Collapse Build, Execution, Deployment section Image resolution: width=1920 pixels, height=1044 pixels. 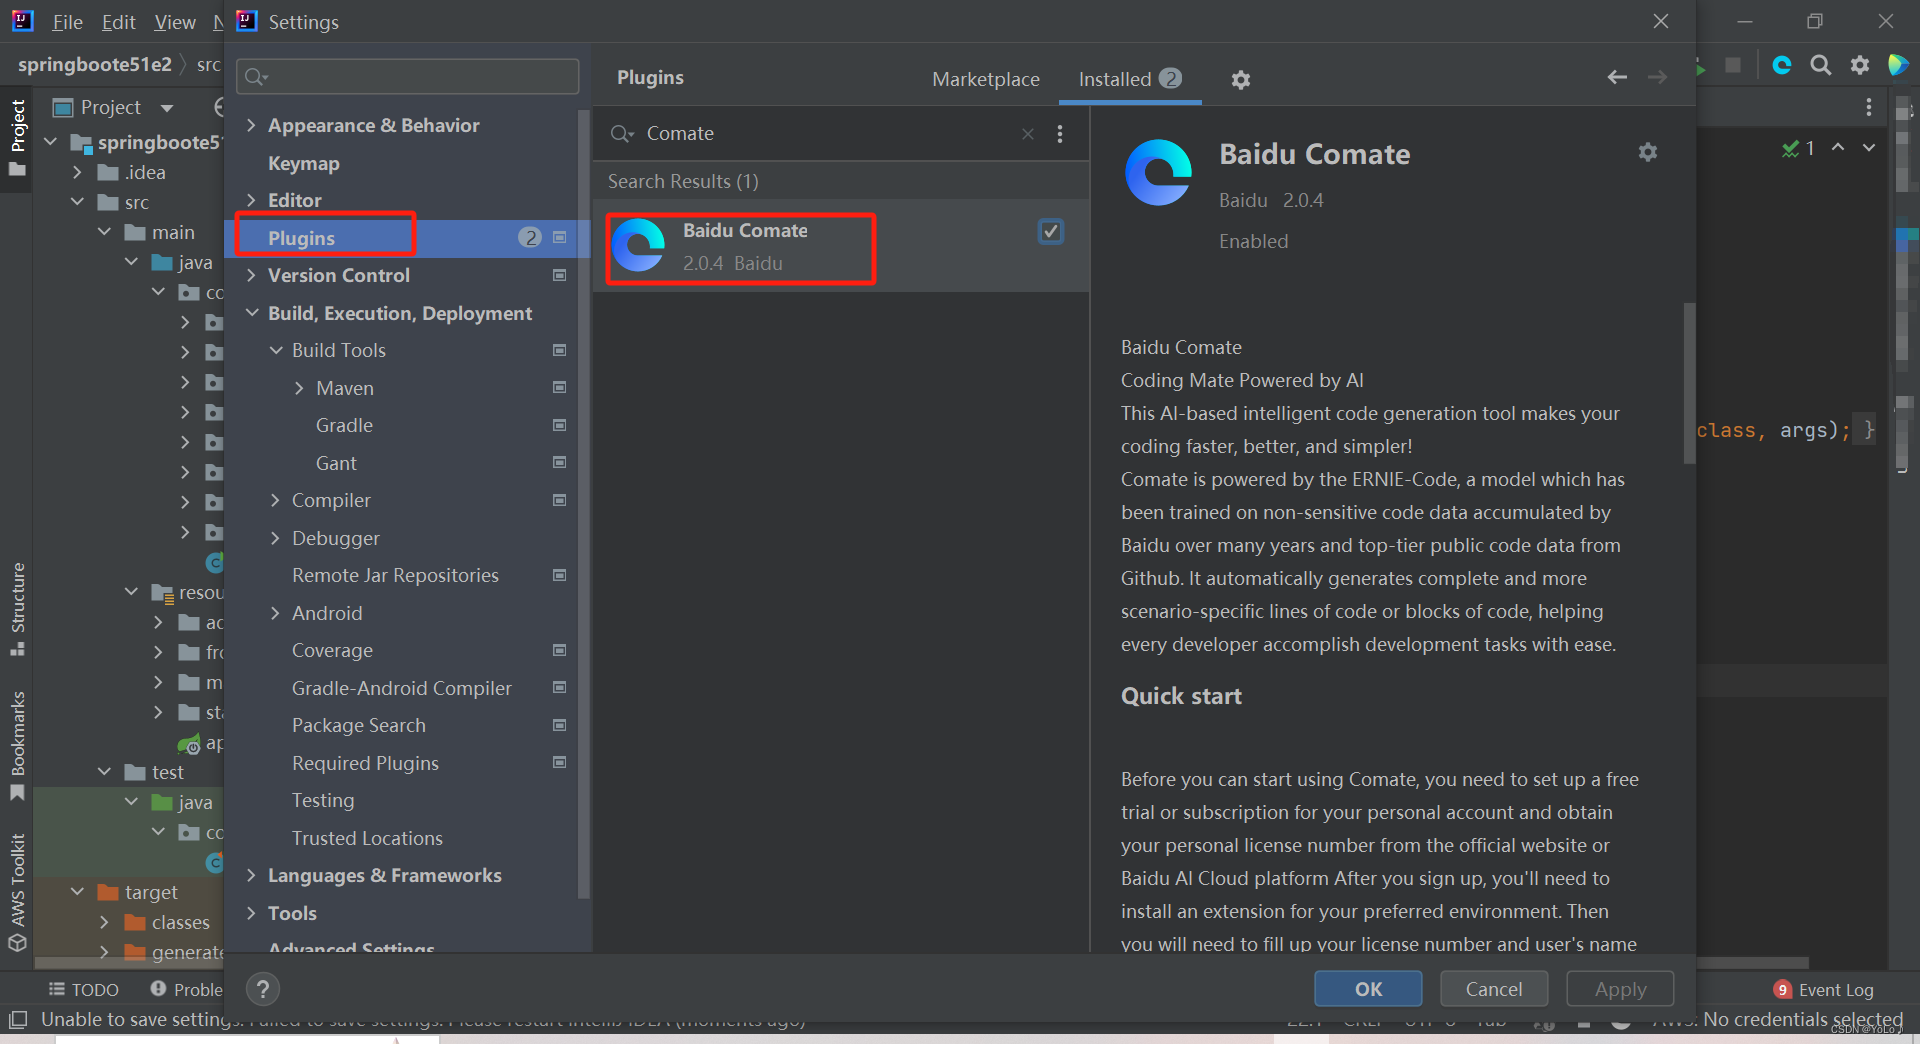(x=251, y=313)
